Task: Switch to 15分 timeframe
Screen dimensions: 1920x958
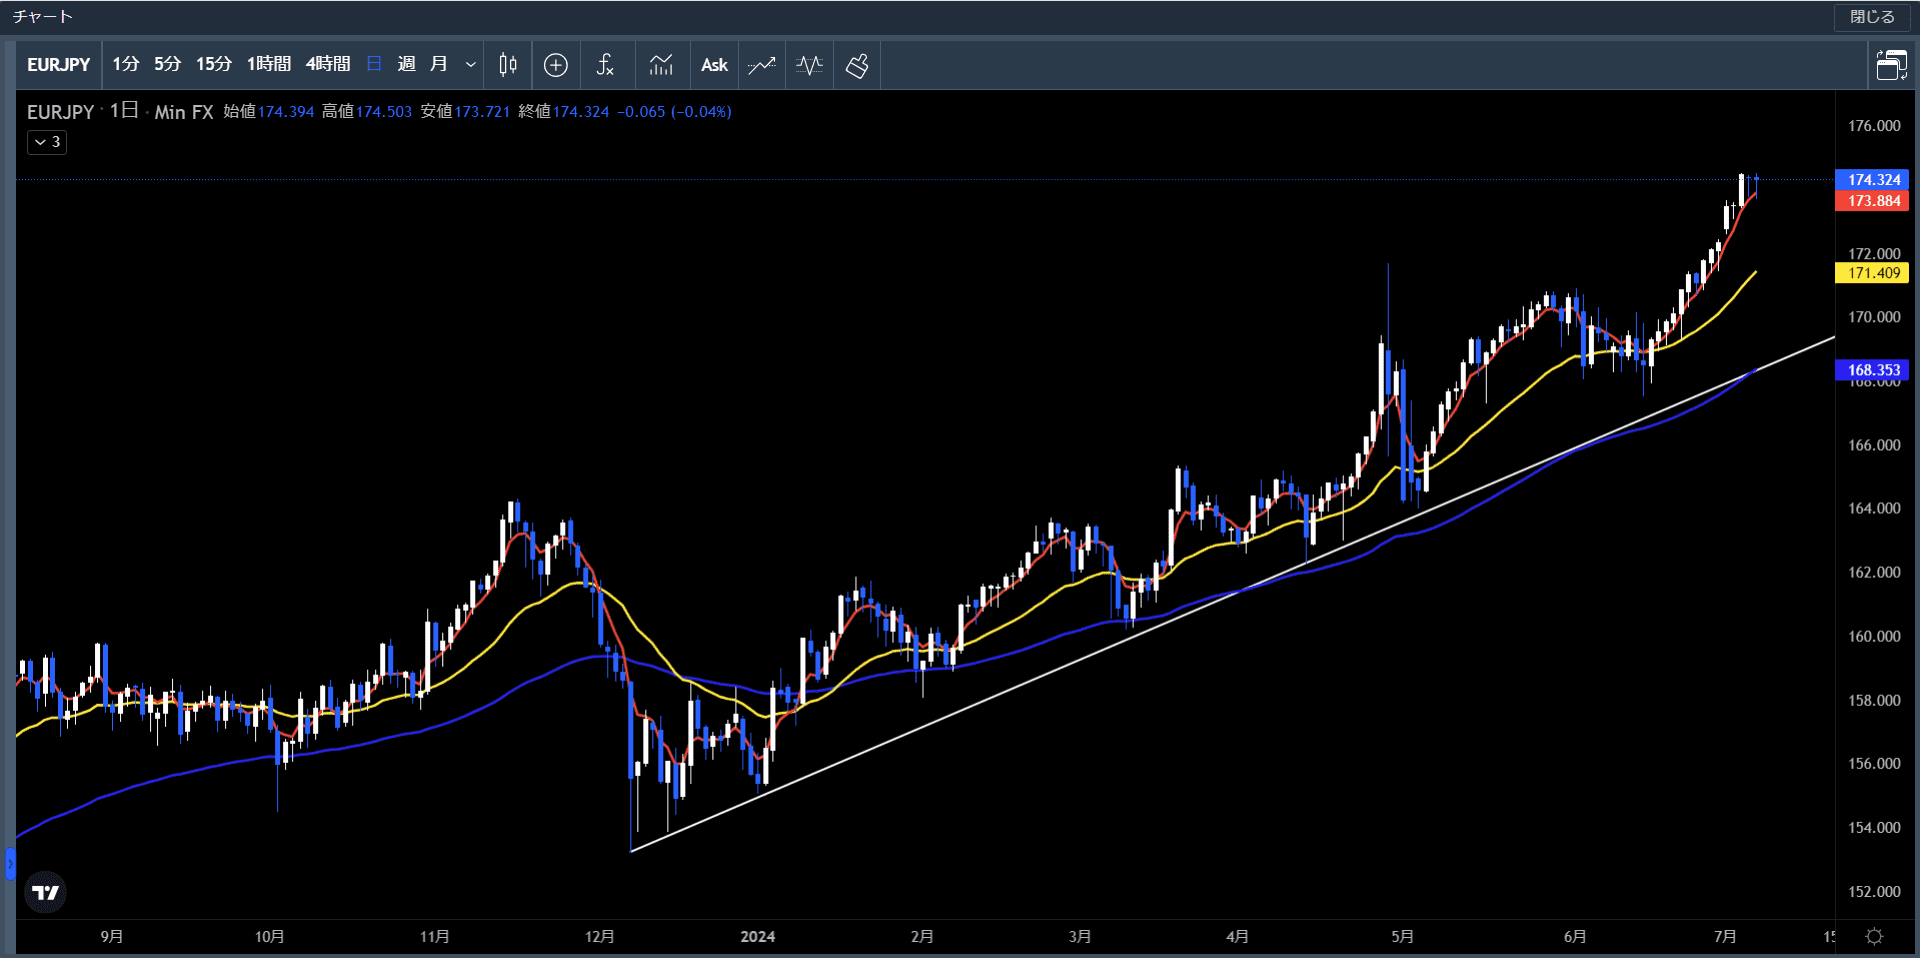Action: 213,65
